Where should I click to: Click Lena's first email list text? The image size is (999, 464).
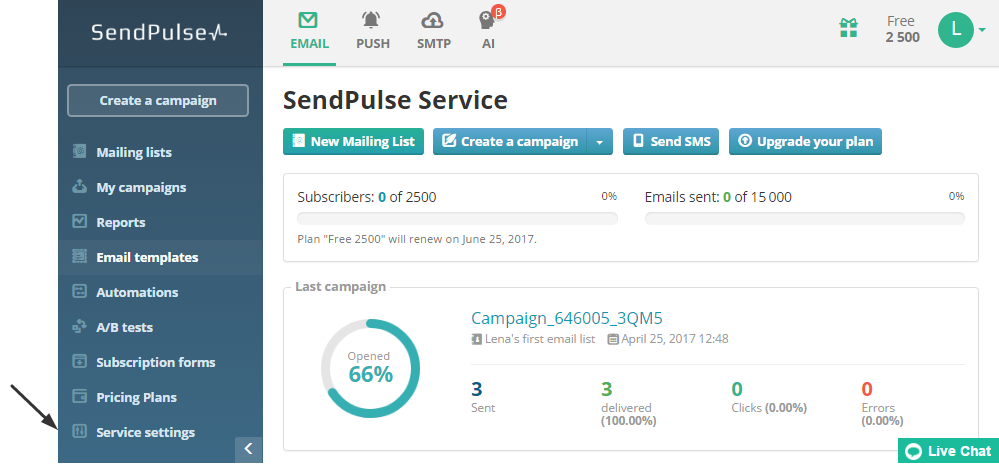pos(540,339)
